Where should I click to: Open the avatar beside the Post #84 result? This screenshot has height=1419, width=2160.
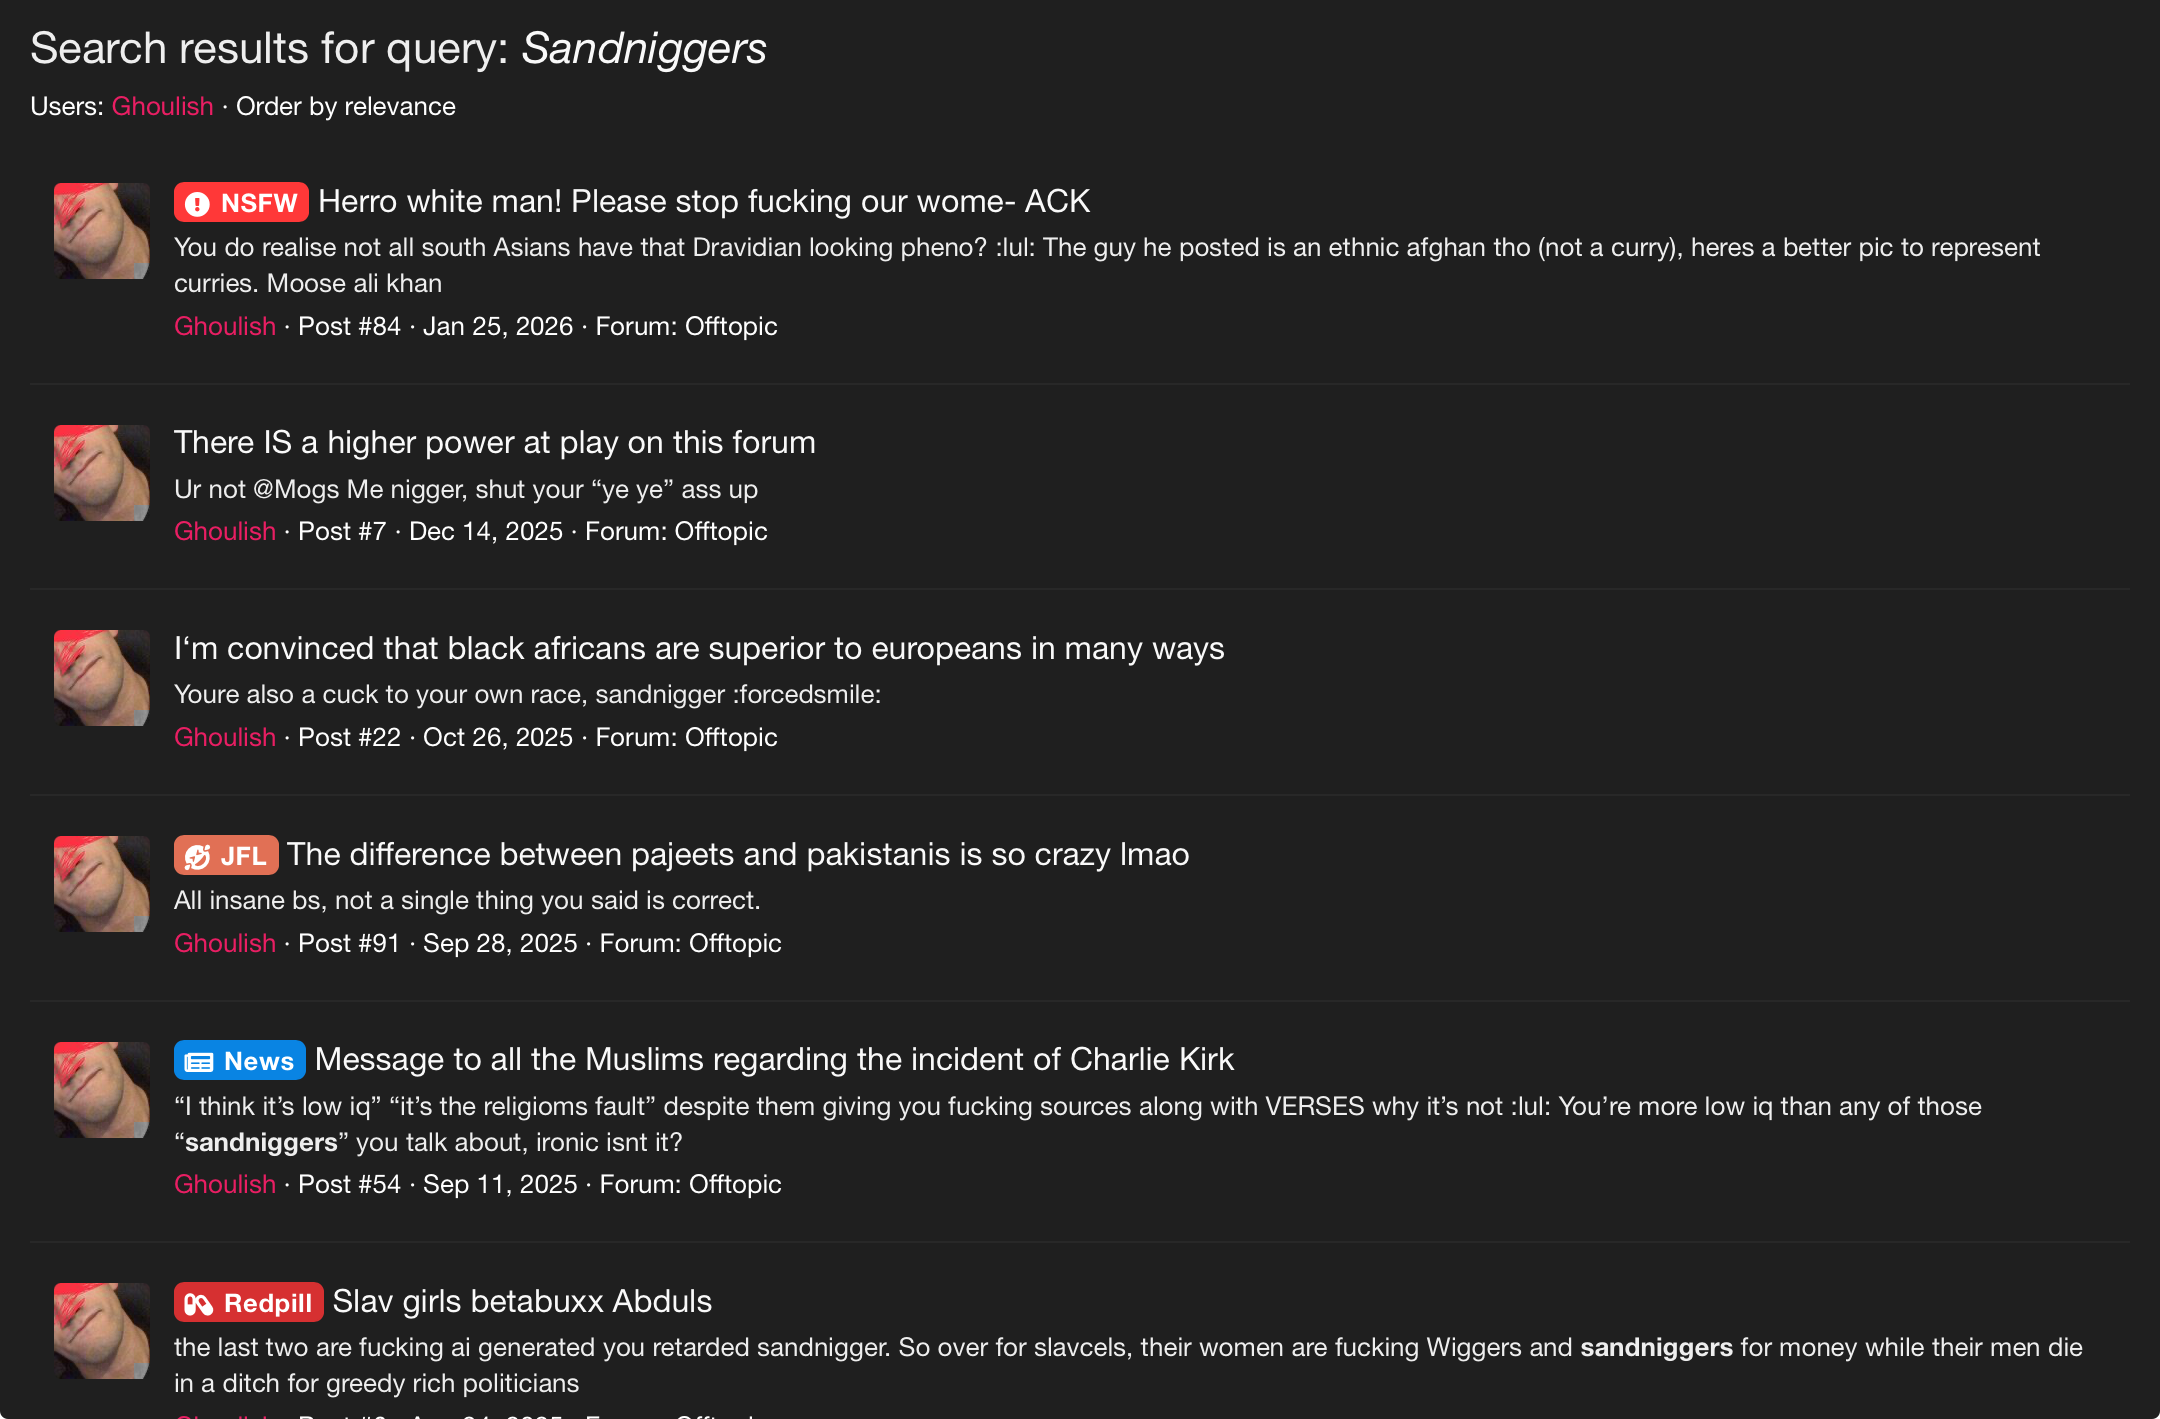click(x=102, y=231)
